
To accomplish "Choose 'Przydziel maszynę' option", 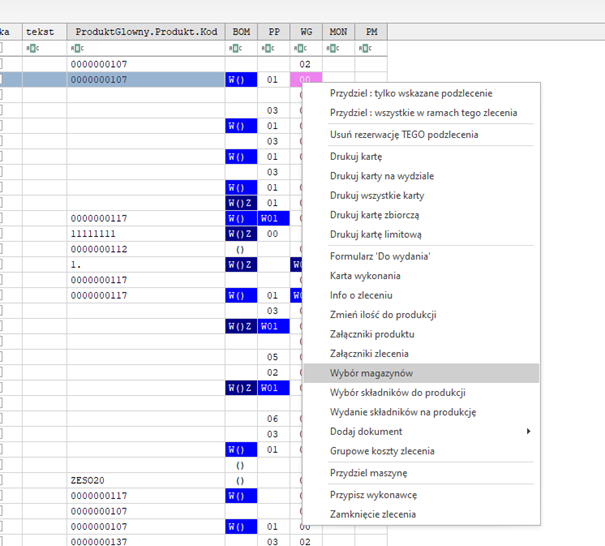I will [x=421, y=473].
